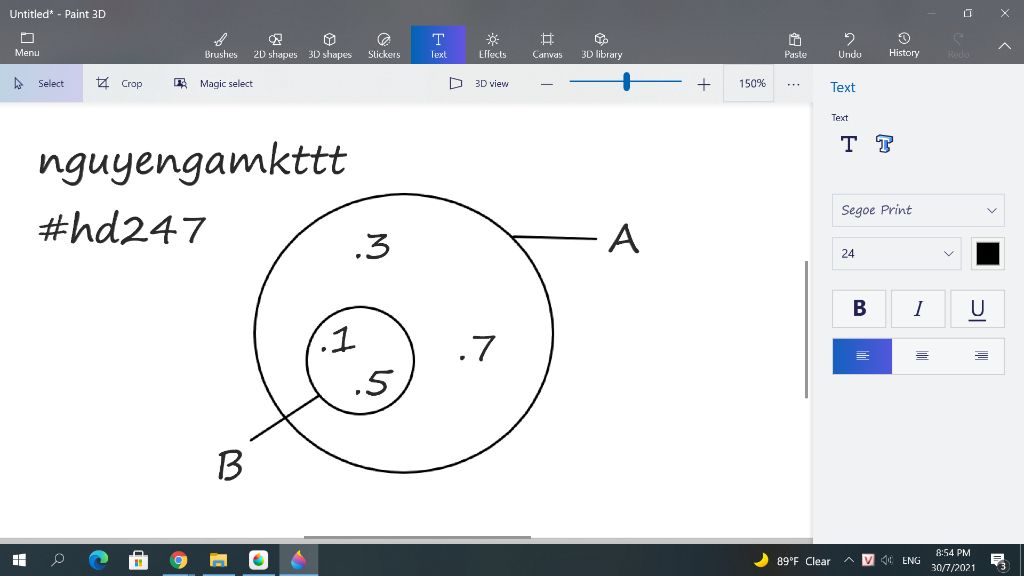The width and height of the screenshot is (1024, 576).
Task: Toggle Italic formatting
Action: click(x=918, y=308)
